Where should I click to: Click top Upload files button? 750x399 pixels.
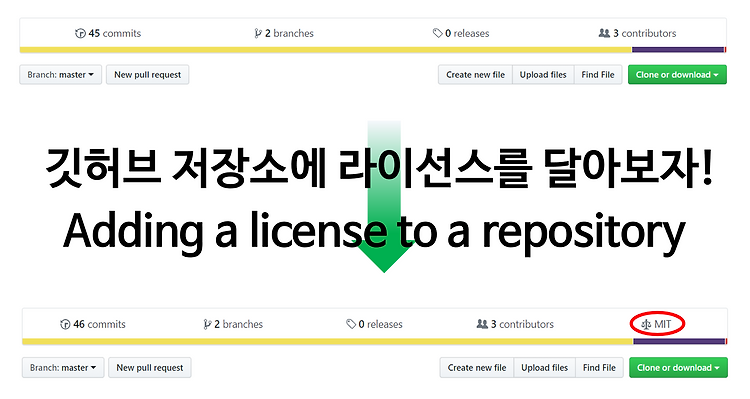point(543,75)
